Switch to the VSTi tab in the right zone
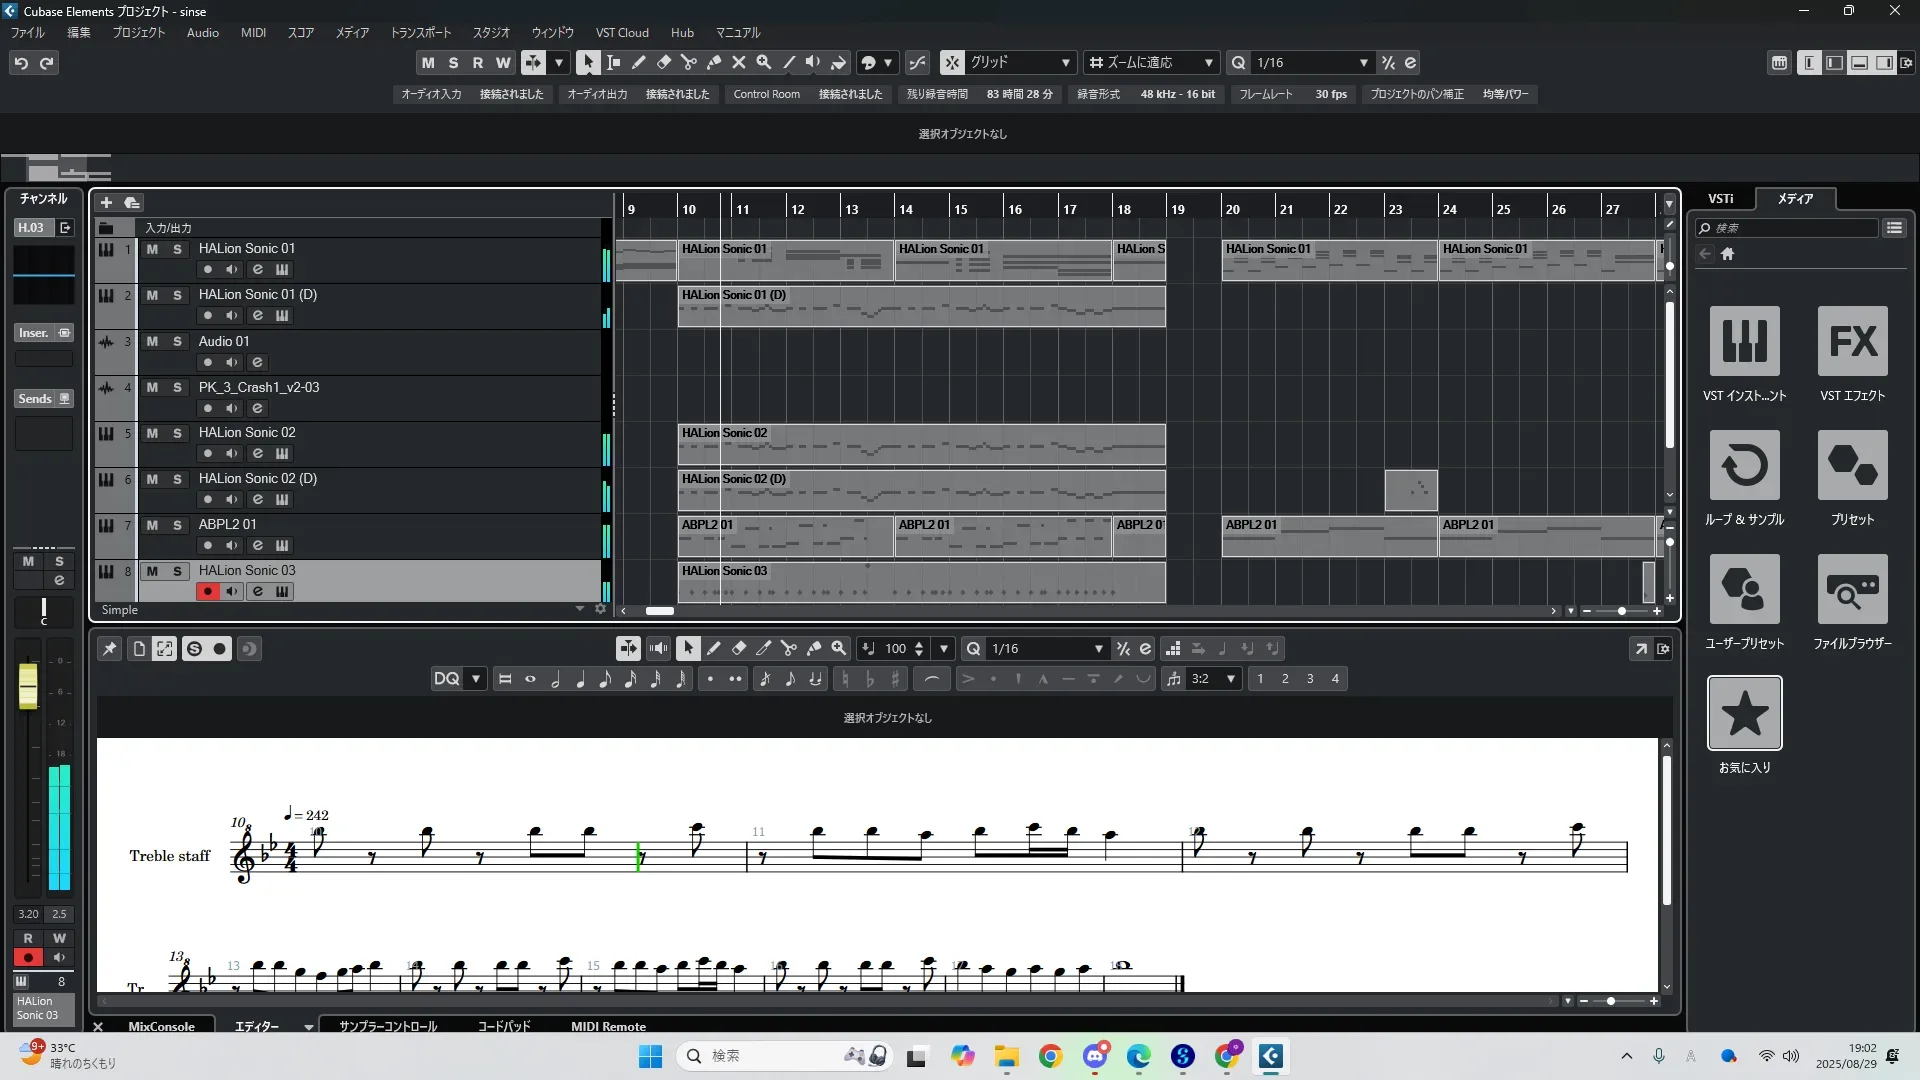Viewport: 1920px width, 1080px height. (1720, 199)
